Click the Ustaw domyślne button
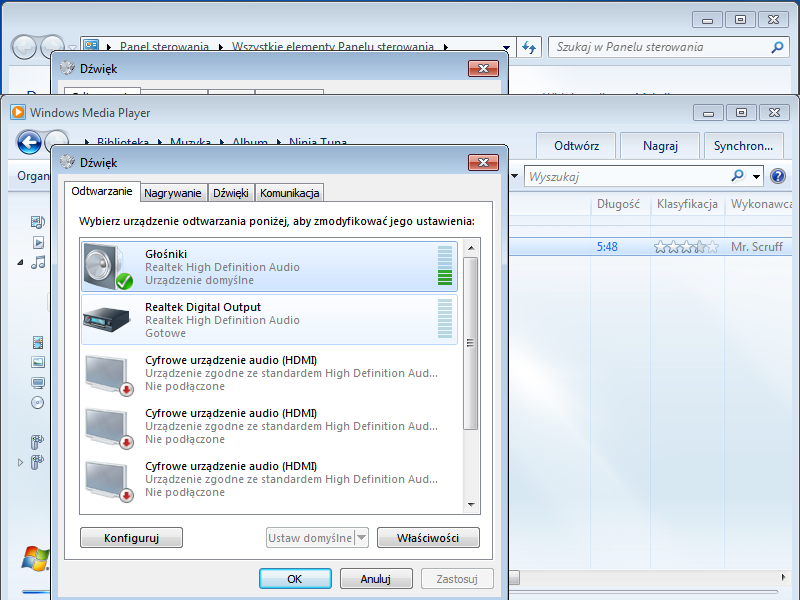Image resolution: width=800 pixels, height=600 pixels. click(310, 538)
